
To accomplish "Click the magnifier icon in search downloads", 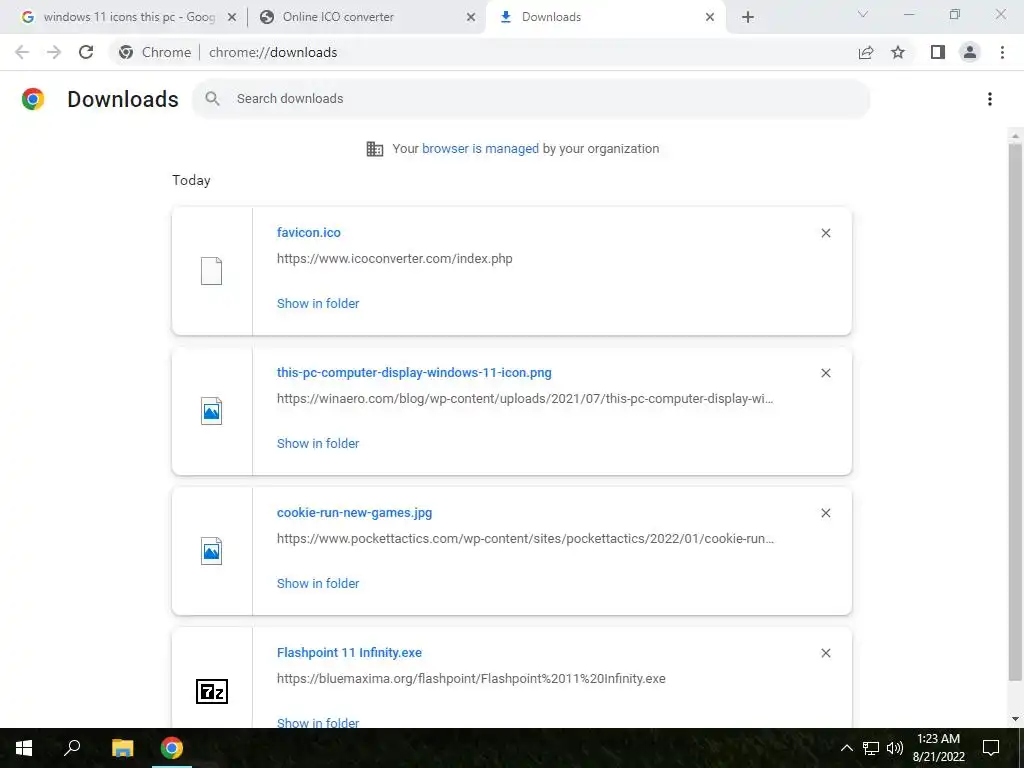I will coord(212,99).
